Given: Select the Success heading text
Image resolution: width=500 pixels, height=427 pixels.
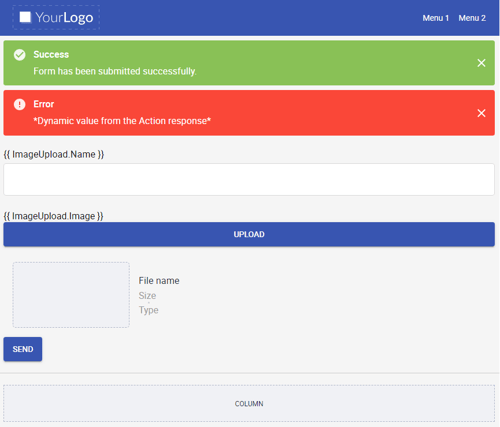Looking at the screenshot, I should (x=51, y=55).
